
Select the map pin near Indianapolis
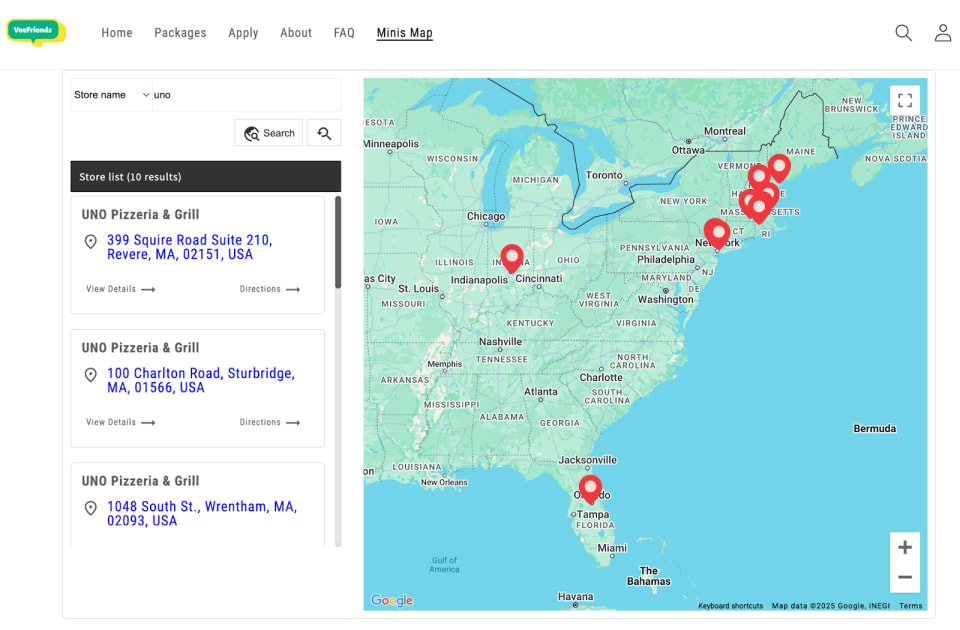(x=512, y=257)
